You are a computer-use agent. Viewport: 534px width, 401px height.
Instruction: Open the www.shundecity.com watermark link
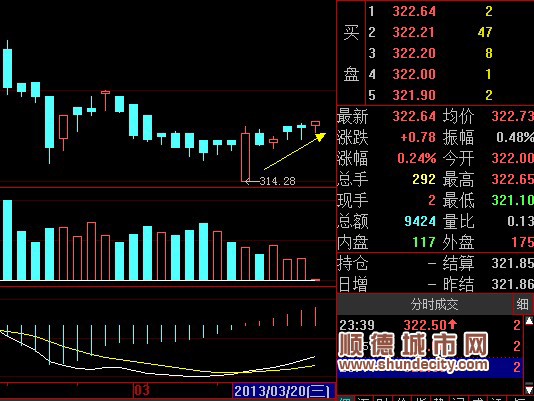click(x=413, y=365)
